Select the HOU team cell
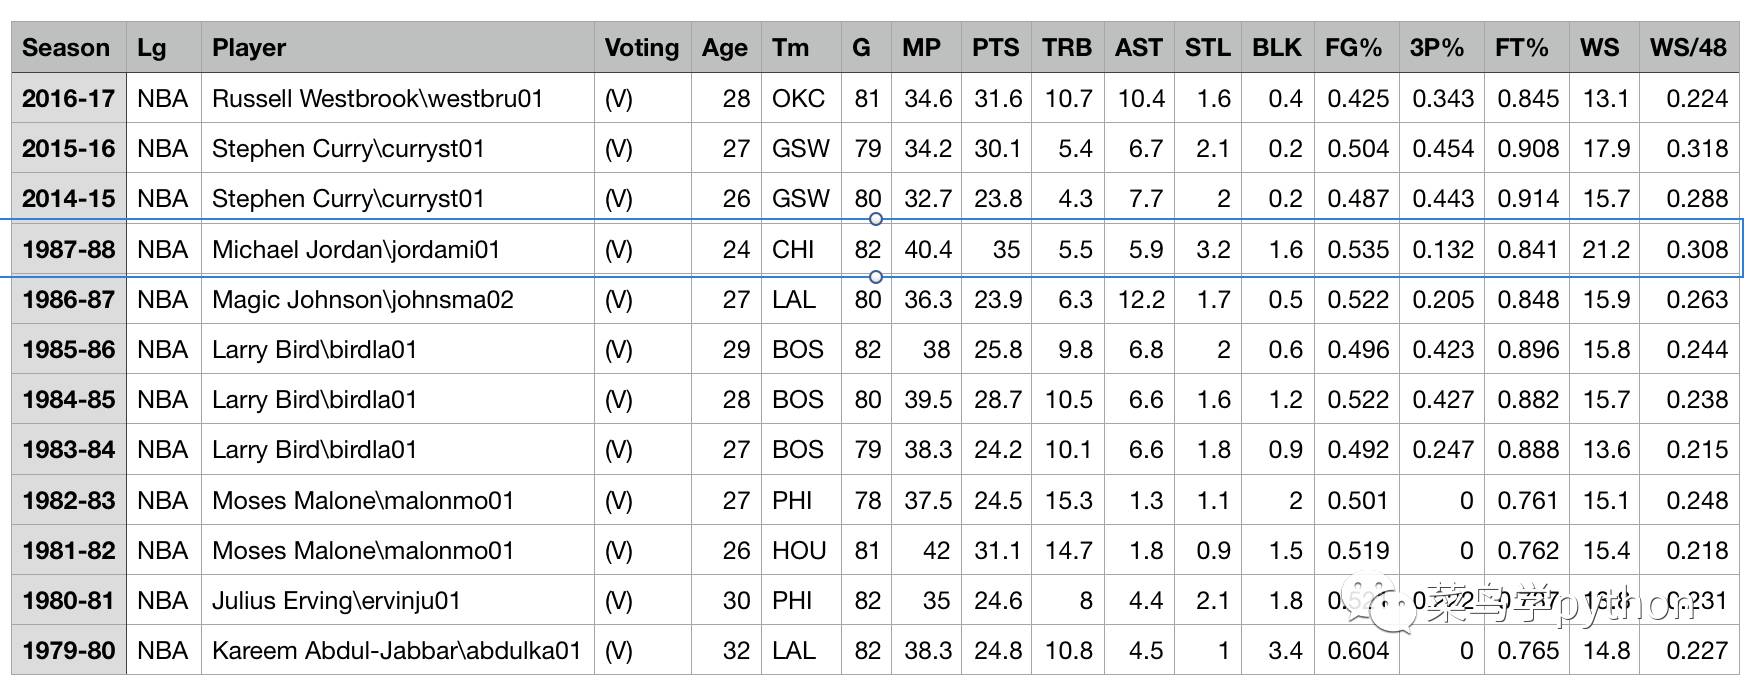Viewport: 1754px width, 686px height. point(799,550)
